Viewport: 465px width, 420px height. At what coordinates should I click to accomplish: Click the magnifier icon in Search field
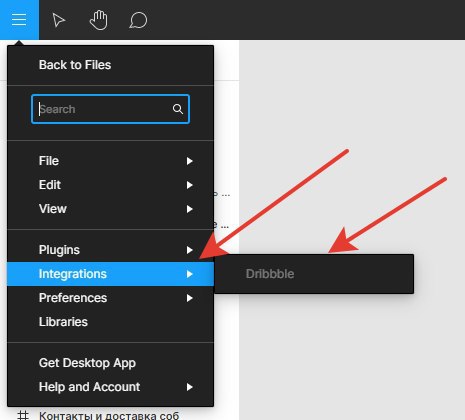point(178,109)
